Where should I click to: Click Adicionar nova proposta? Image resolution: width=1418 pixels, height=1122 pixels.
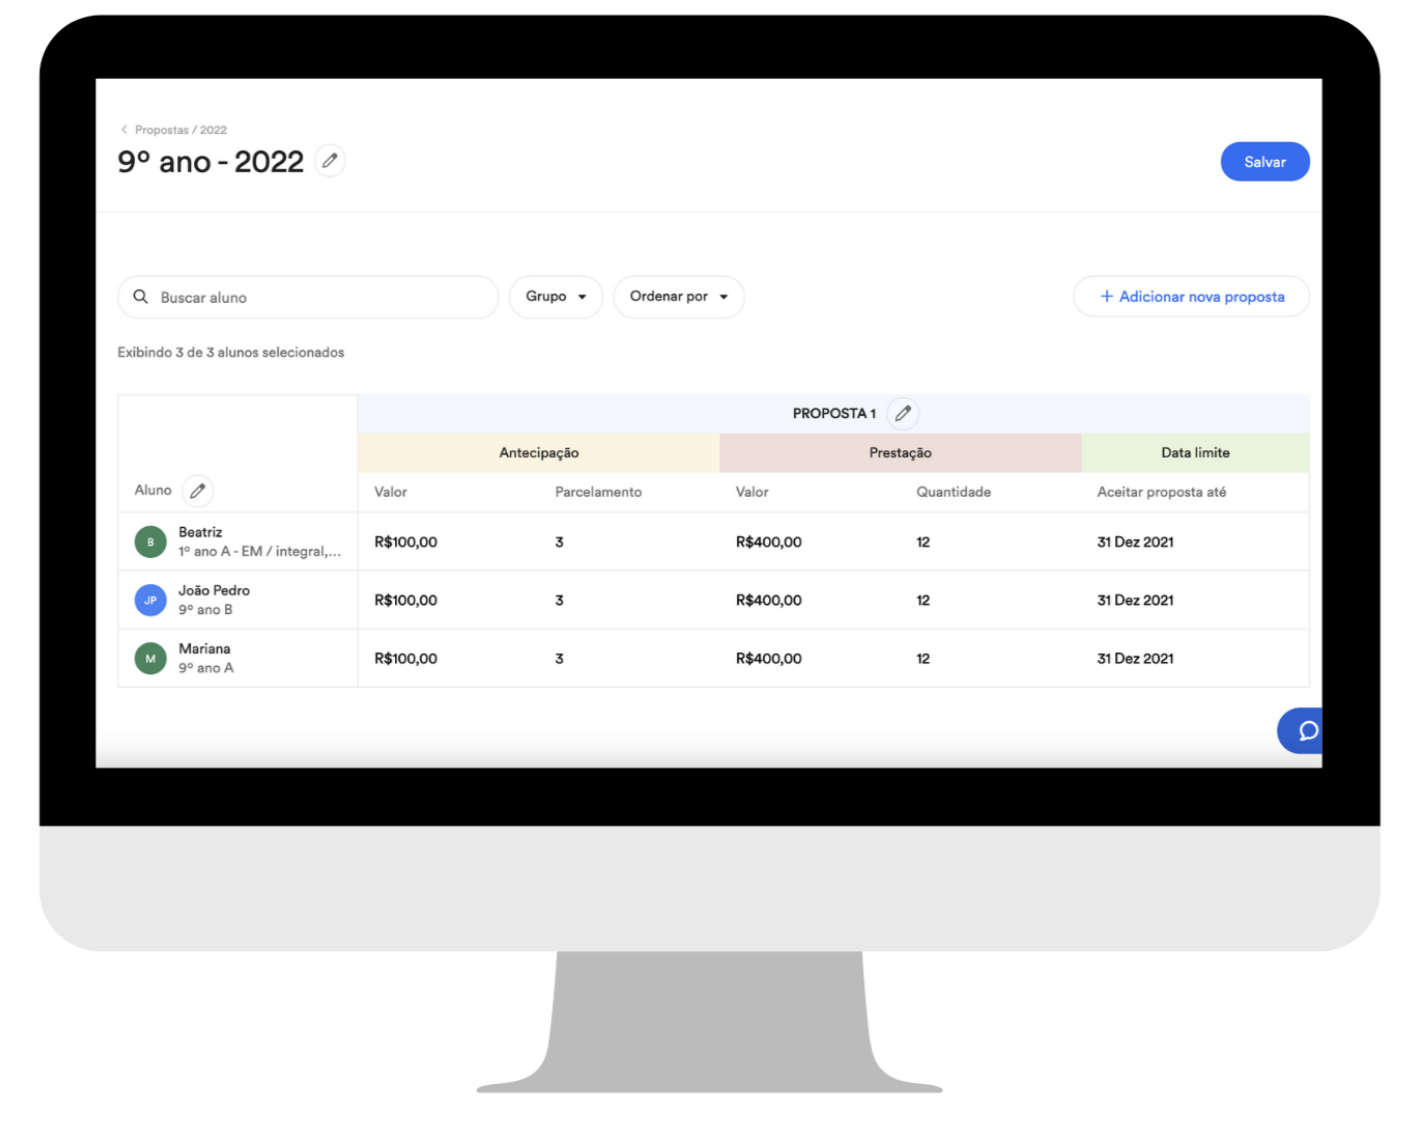click(x=1191, y=297)
